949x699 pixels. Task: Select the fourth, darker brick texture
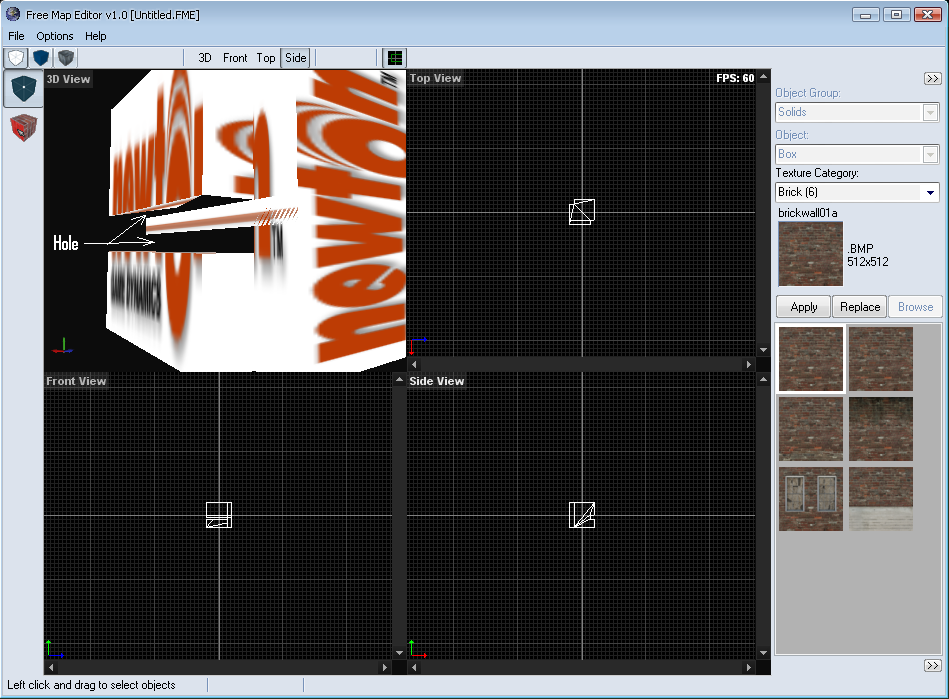coord(881,429)
